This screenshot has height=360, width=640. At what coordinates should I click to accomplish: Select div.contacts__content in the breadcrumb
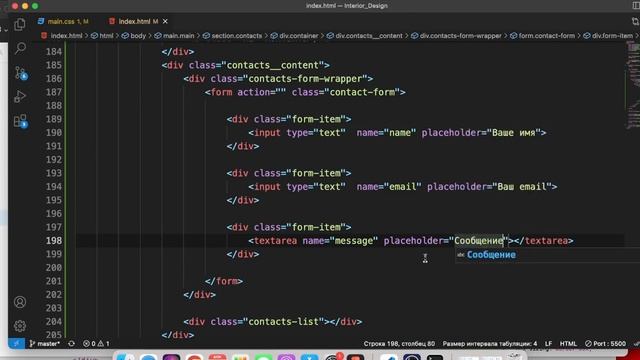point(364,36)
